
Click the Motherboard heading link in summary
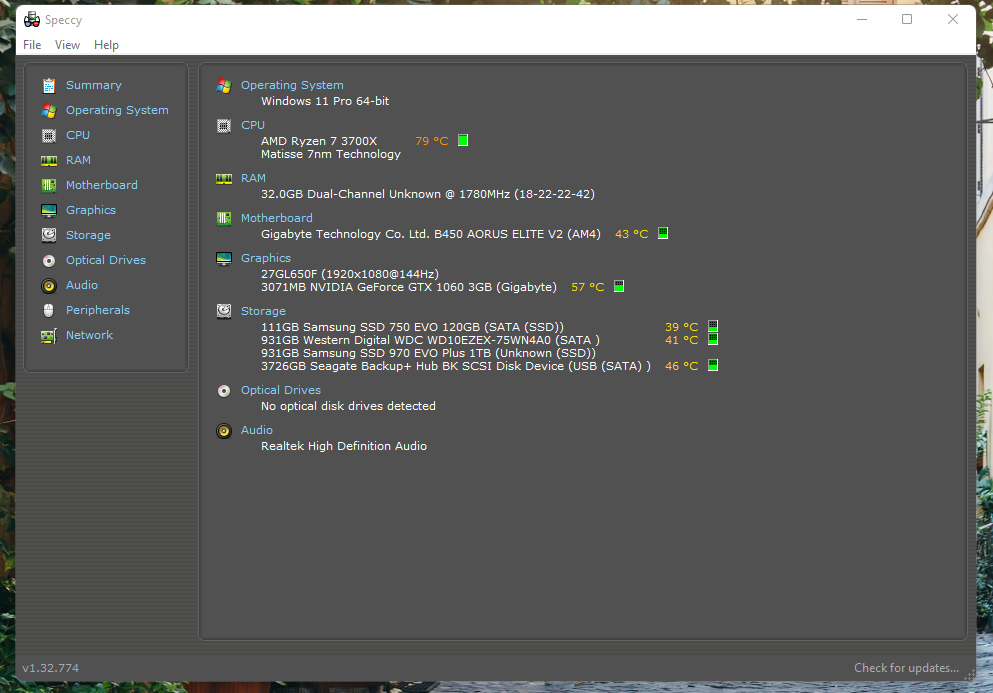click(x=277, y=219)
